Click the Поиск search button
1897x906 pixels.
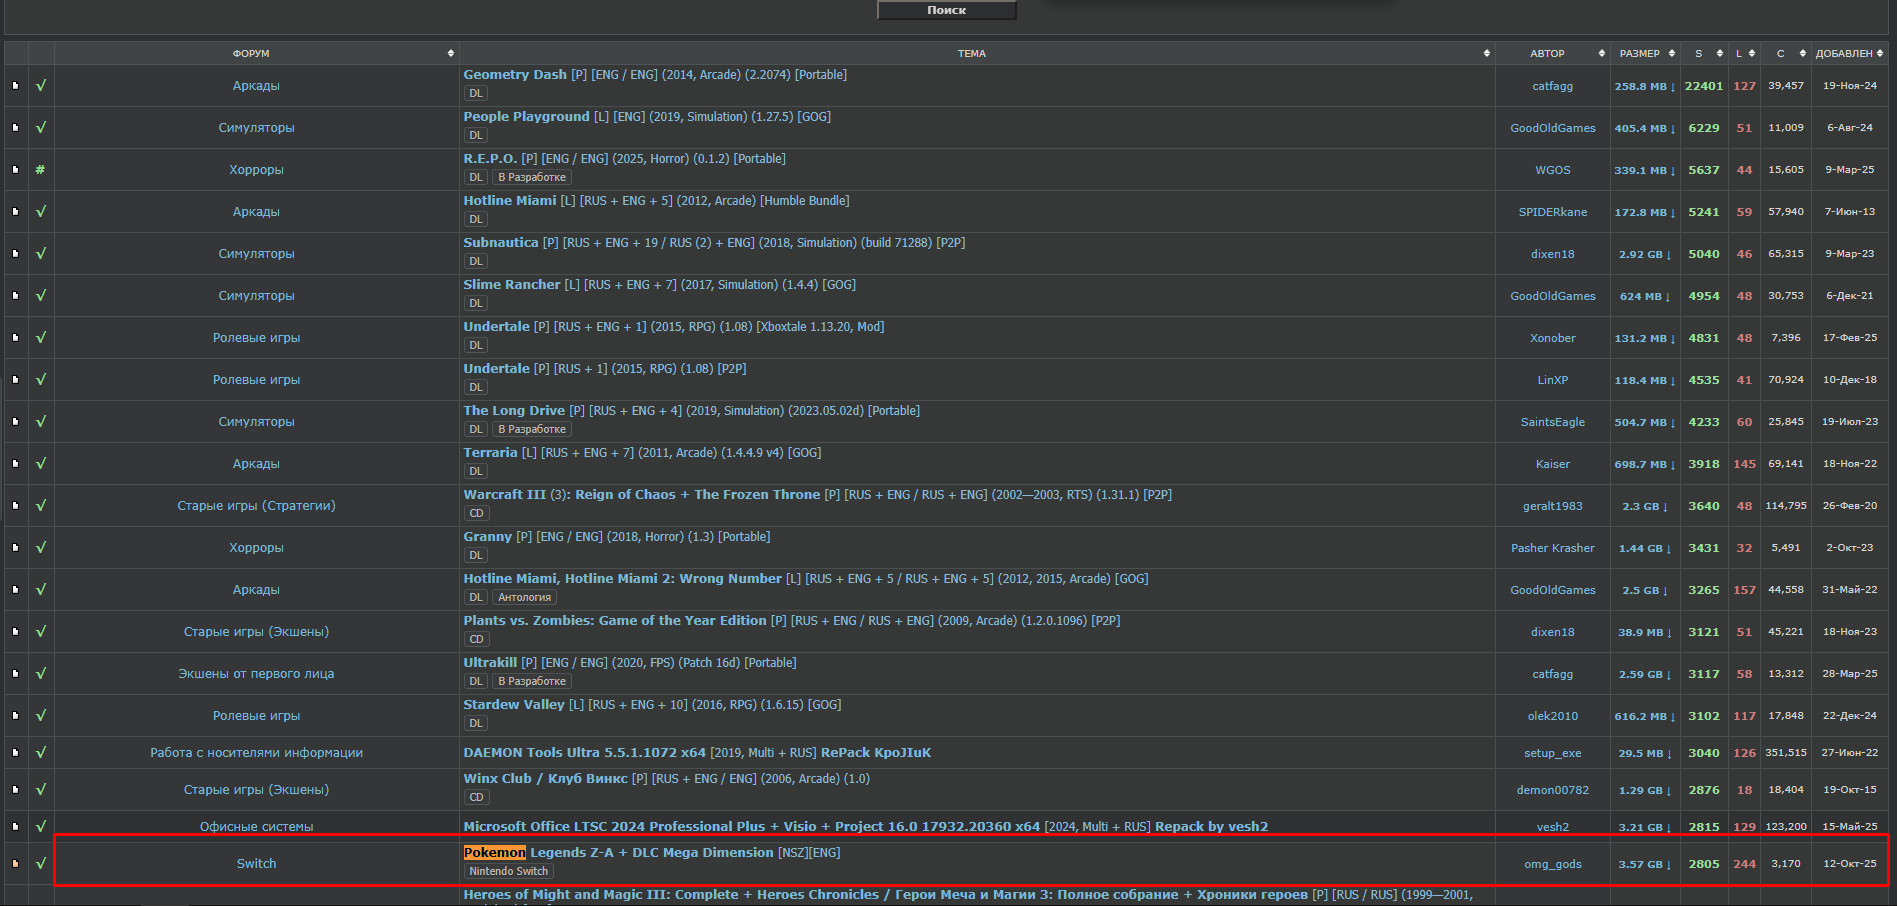[946, 10]
